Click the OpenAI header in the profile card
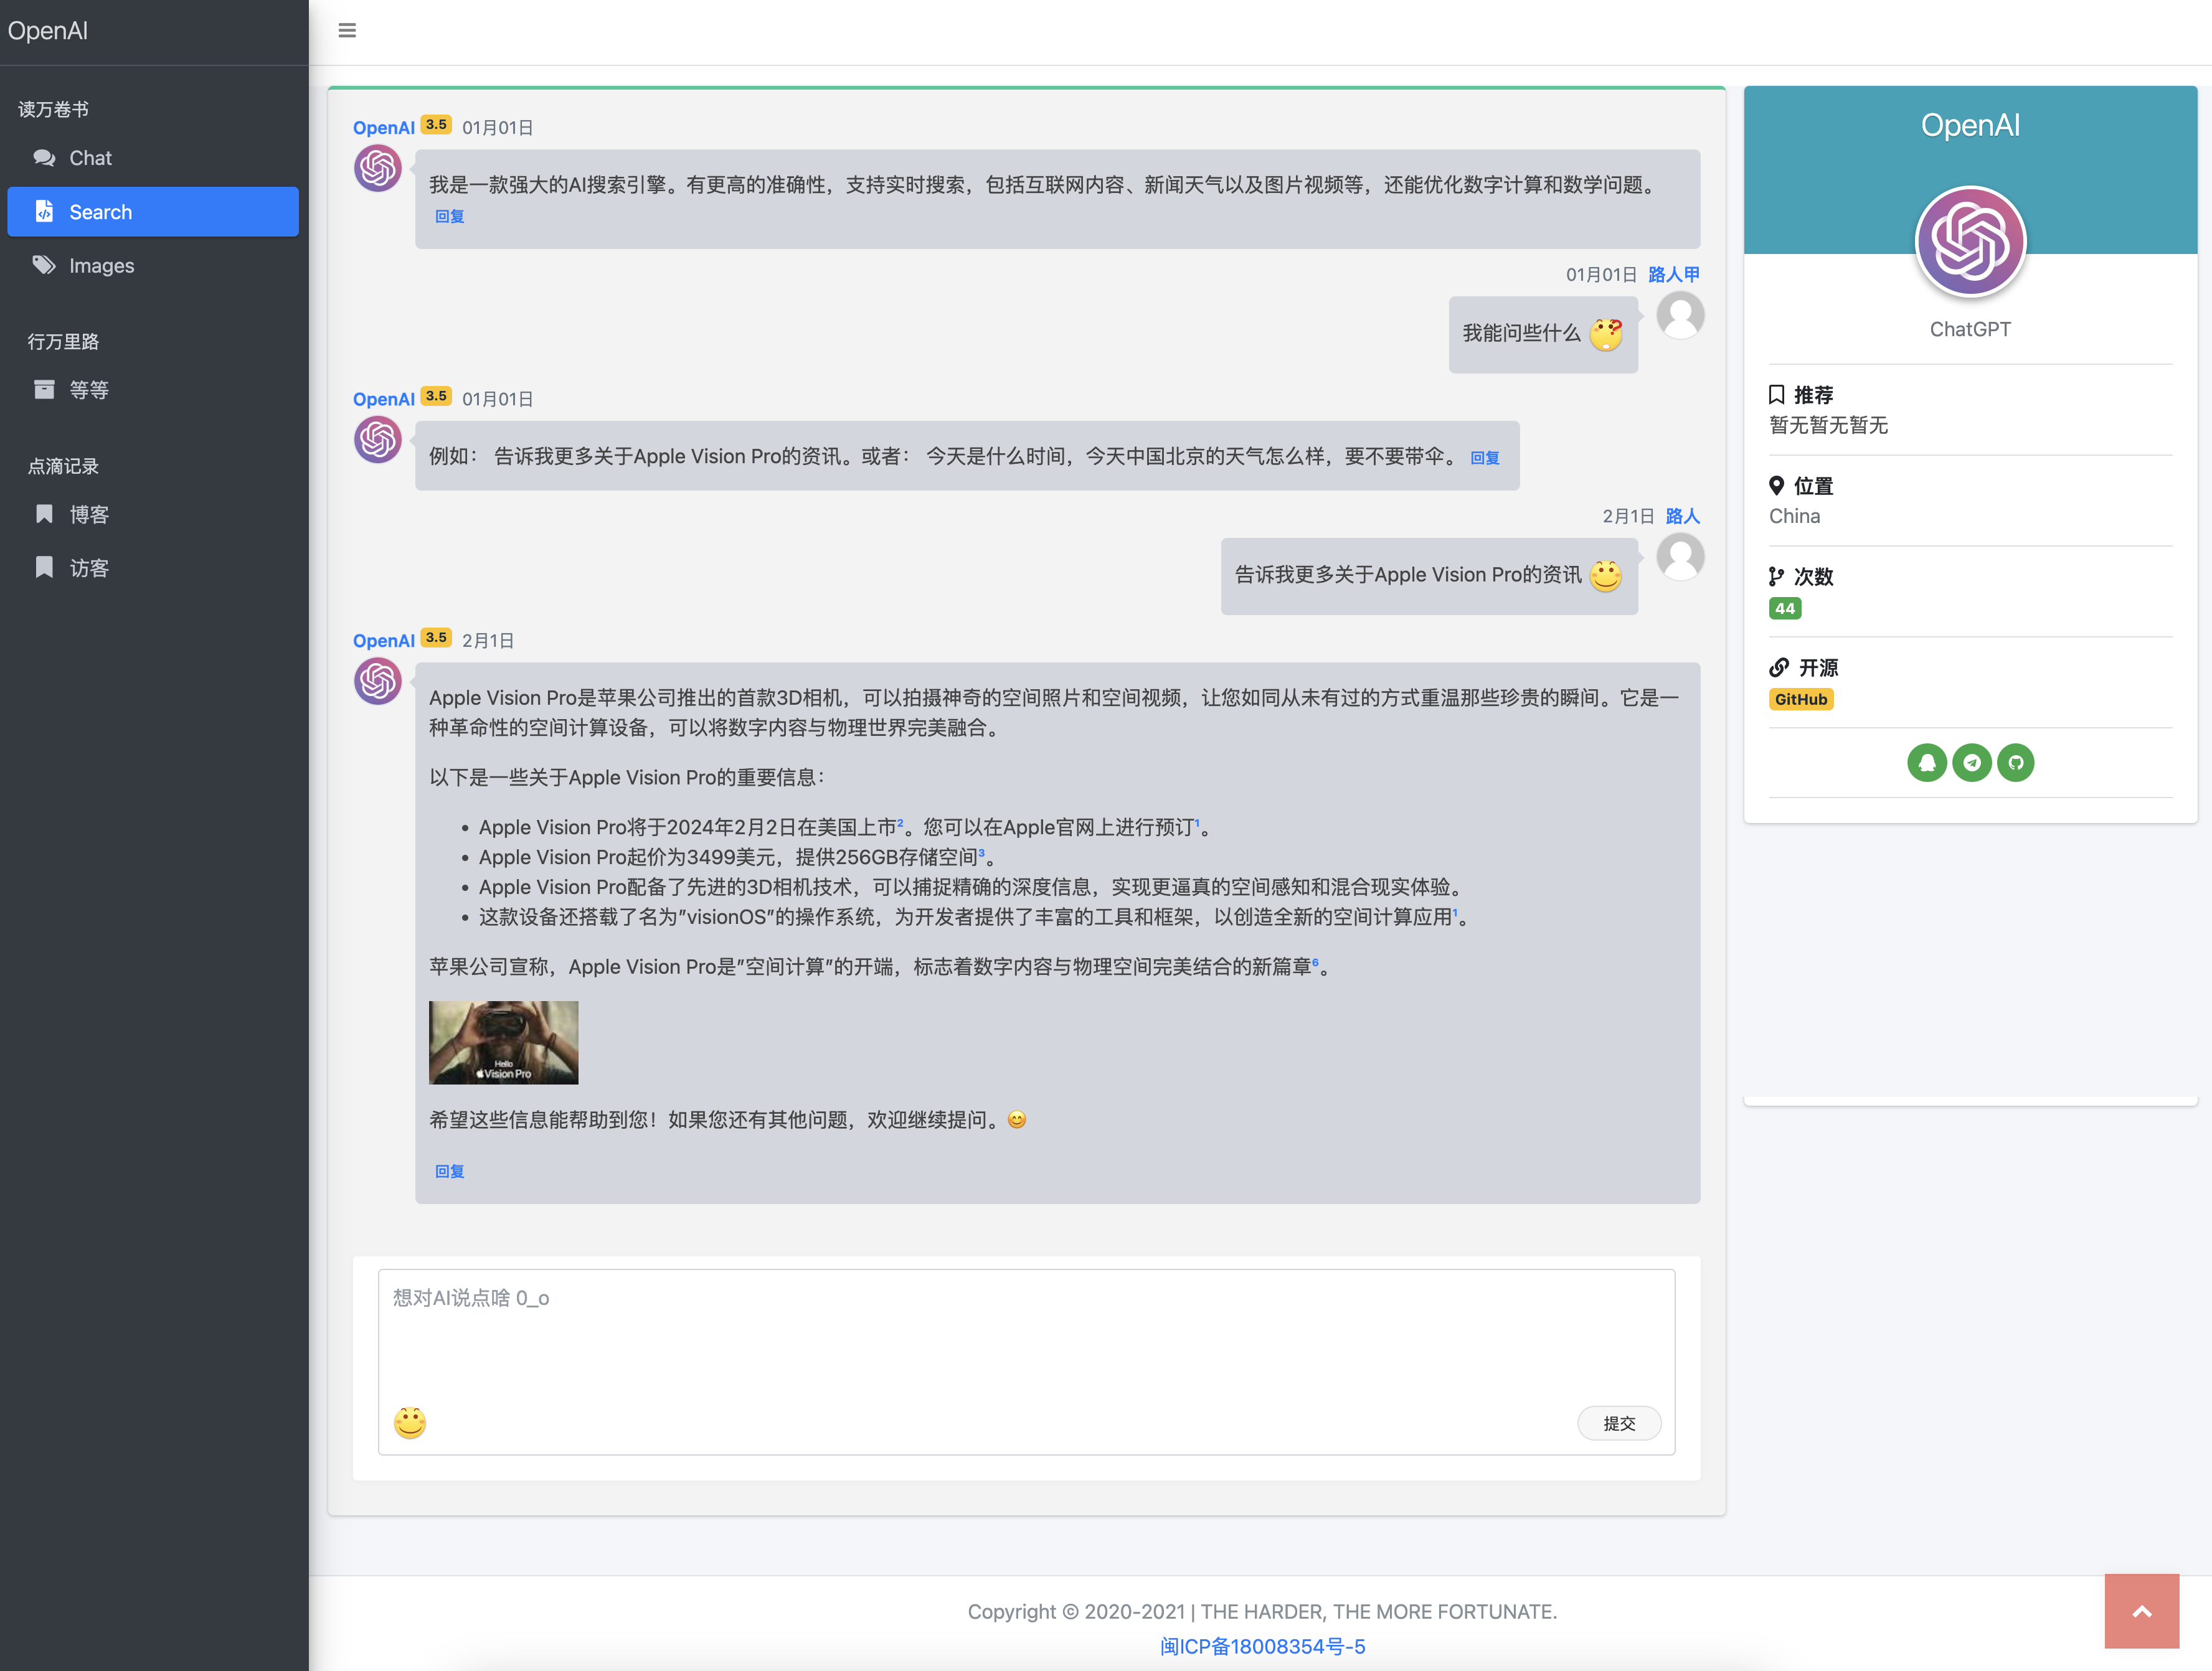Viewport: 2212px width, 1671px height. coord(1970,125)
